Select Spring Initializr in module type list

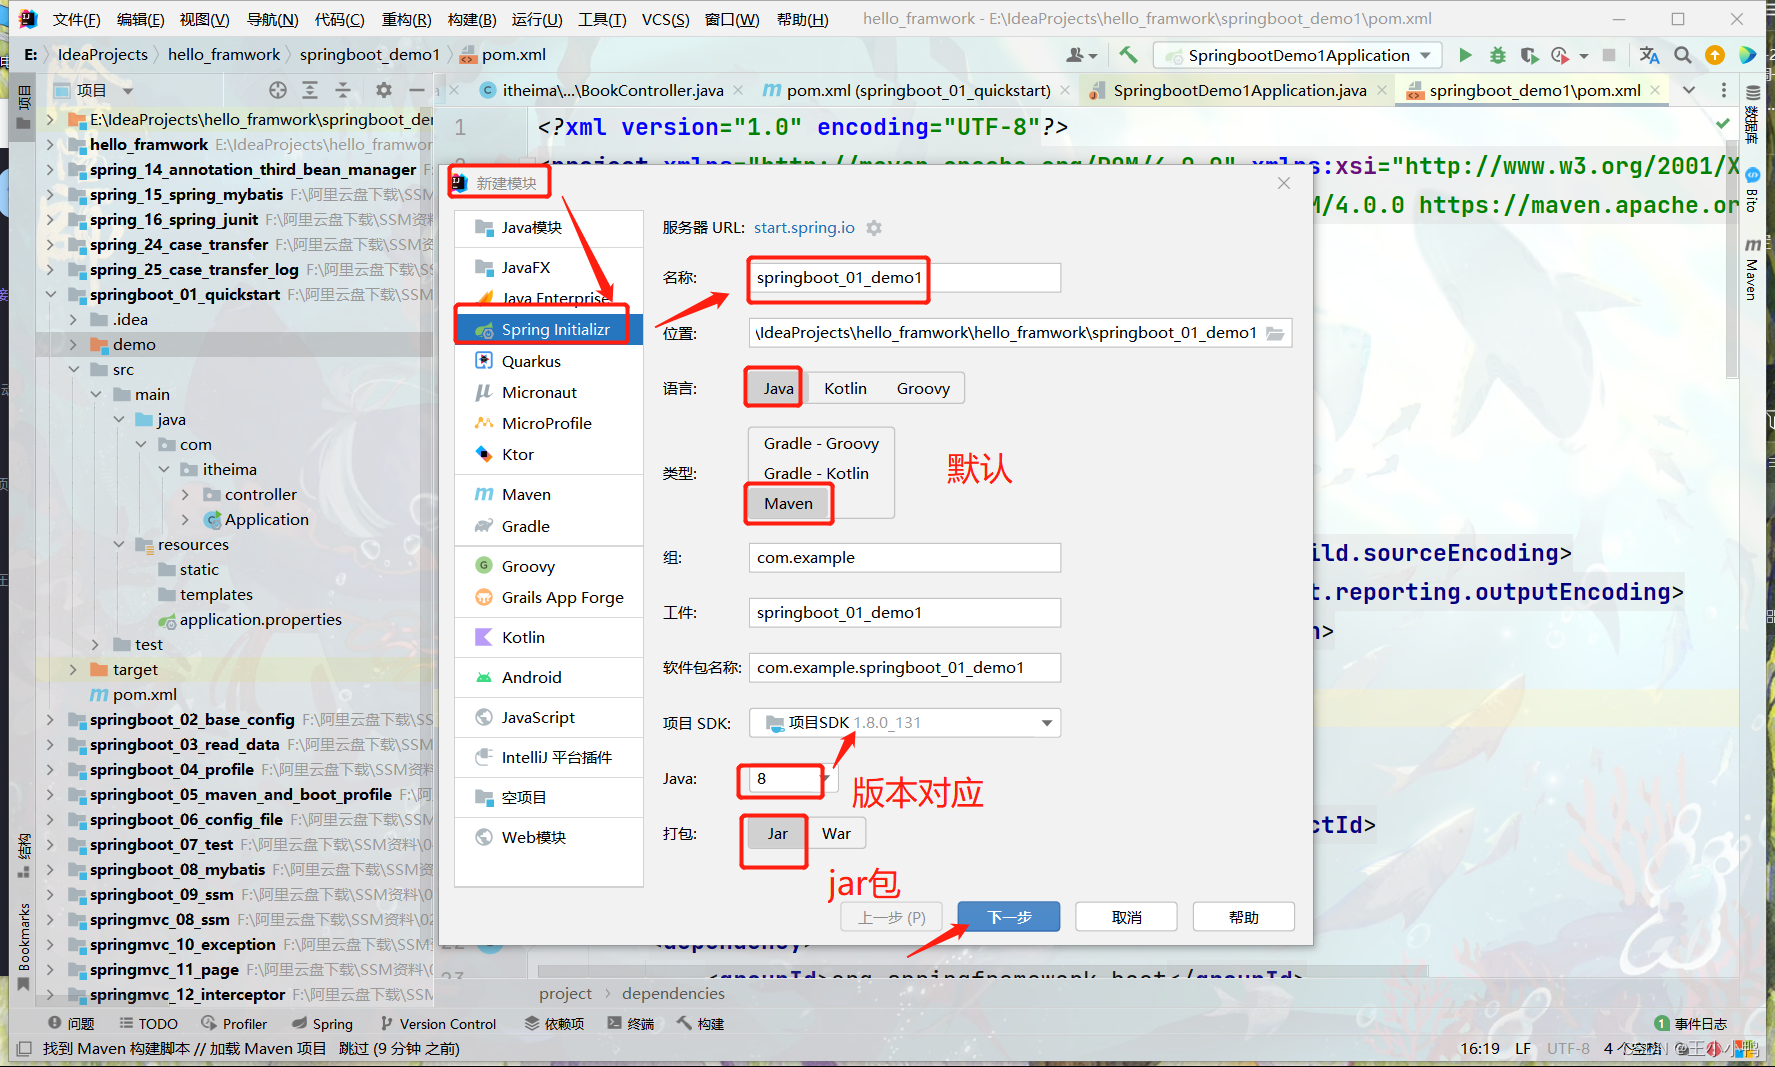coord(548,329)
